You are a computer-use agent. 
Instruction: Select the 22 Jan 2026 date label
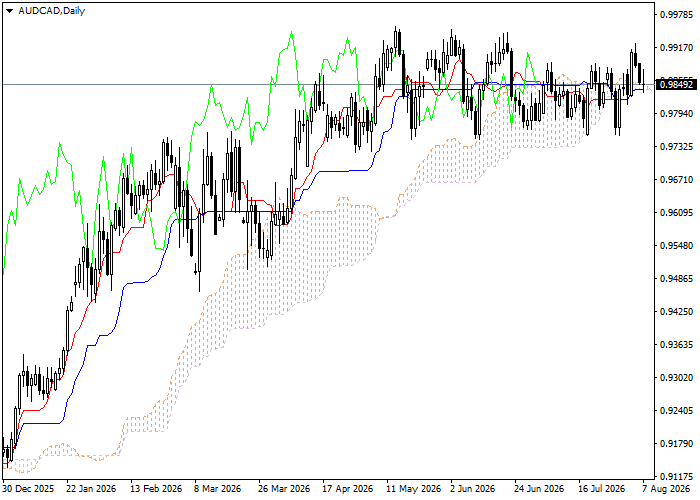92,489
